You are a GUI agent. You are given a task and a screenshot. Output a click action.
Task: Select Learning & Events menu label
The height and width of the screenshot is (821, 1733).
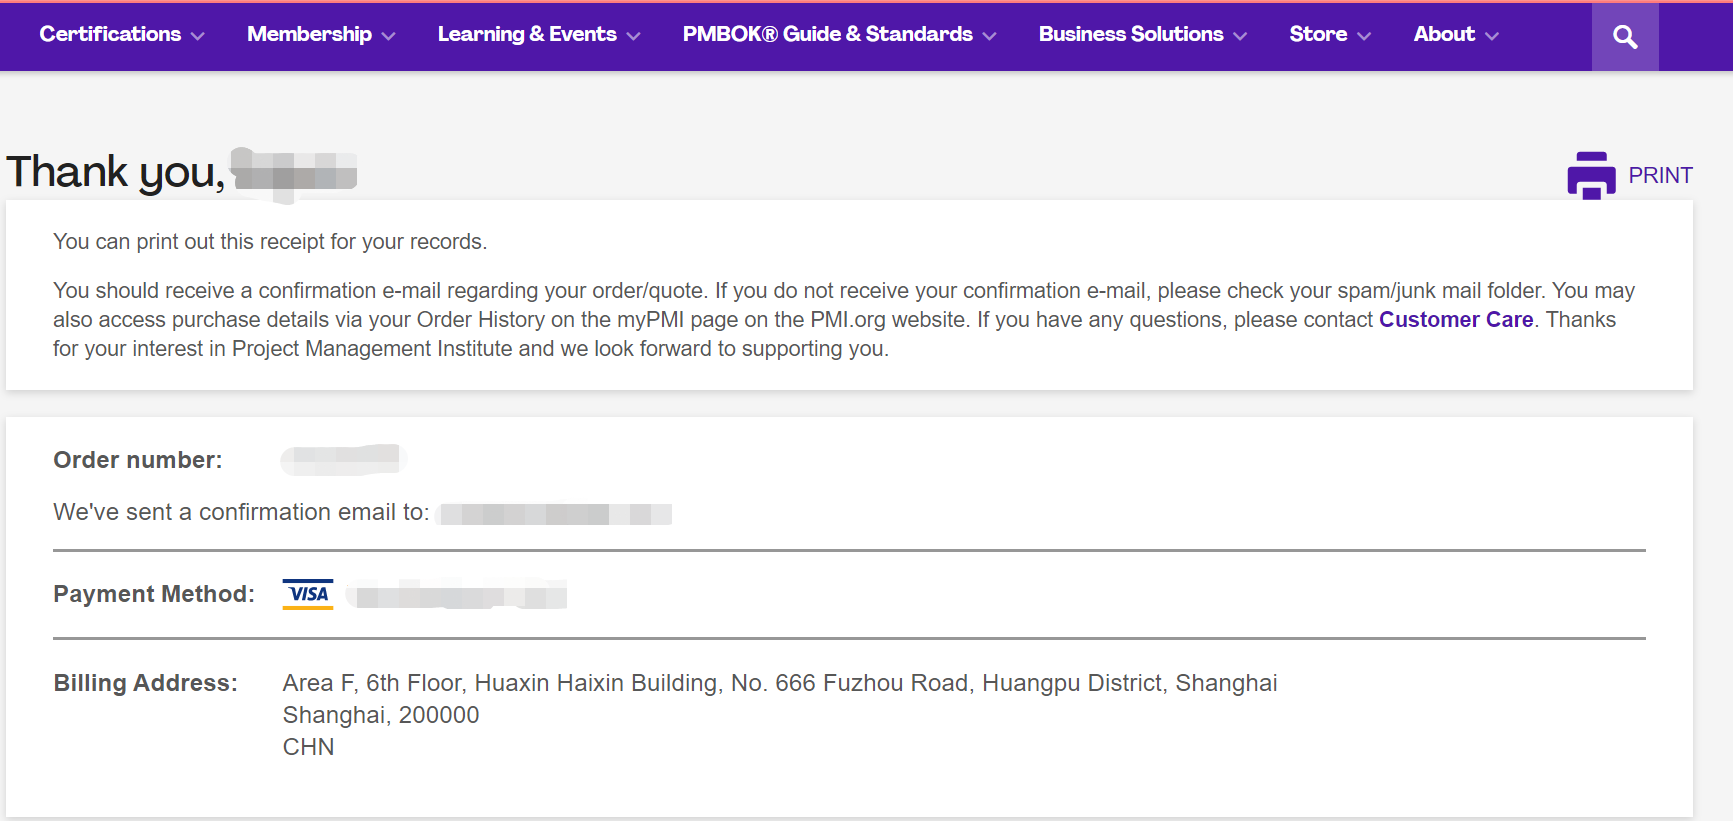(526, 34)
